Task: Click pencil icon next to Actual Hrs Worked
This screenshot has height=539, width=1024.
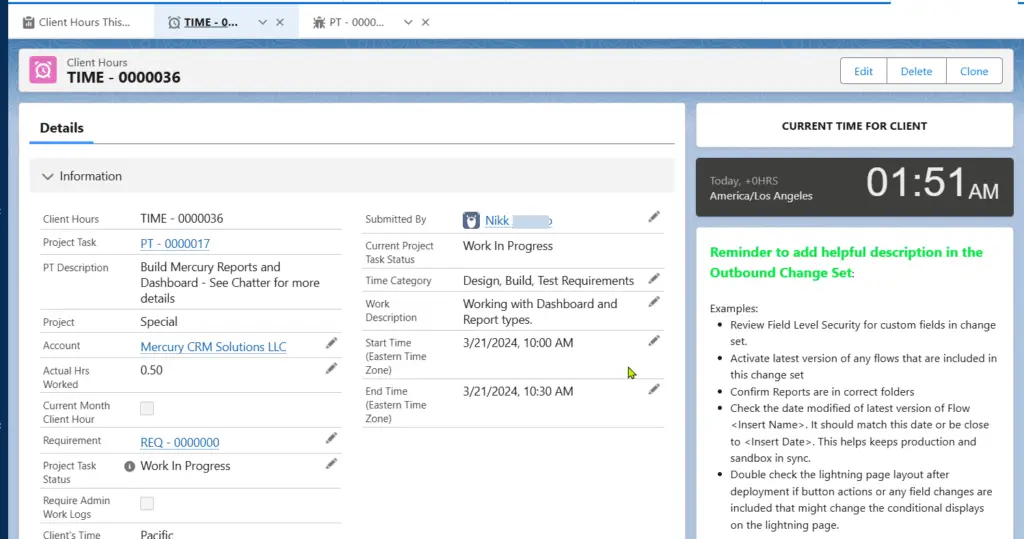Action: (331, 369)
